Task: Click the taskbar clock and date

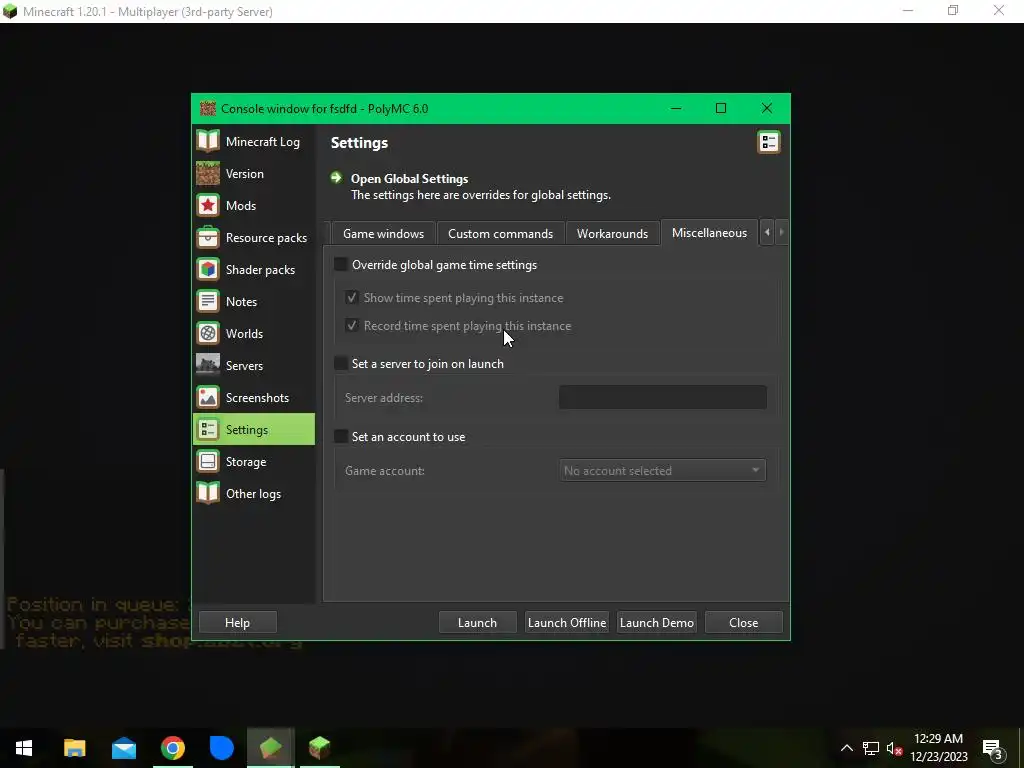Action: [x=938, y=748]
